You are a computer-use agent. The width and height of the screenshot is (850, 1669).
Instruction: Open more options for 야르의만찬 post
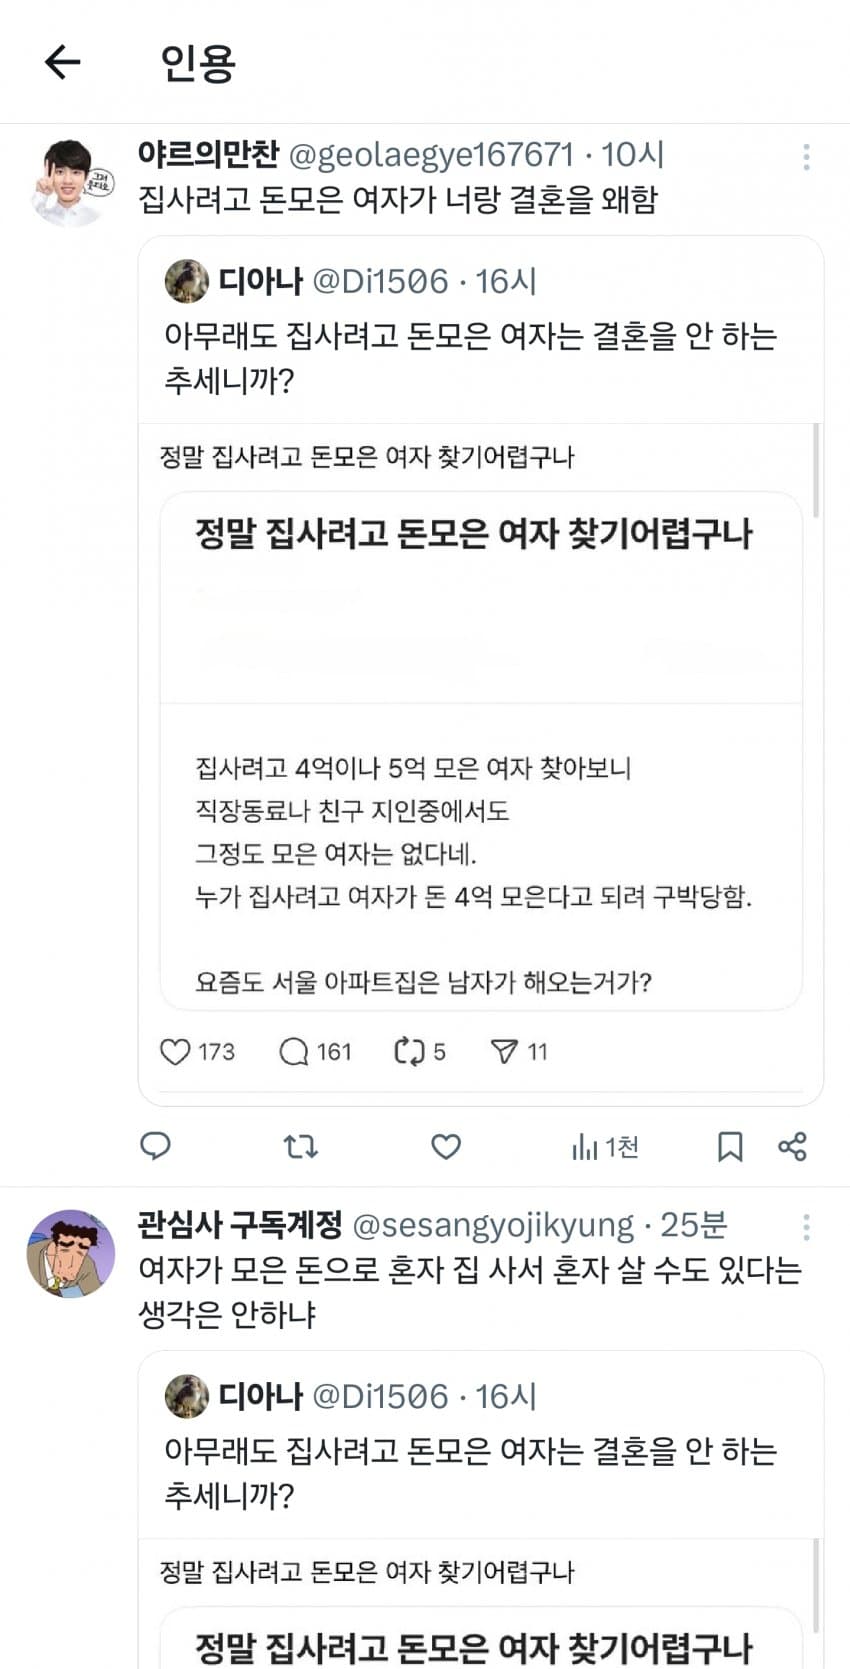pyautogui.click(x=806, y=156)
